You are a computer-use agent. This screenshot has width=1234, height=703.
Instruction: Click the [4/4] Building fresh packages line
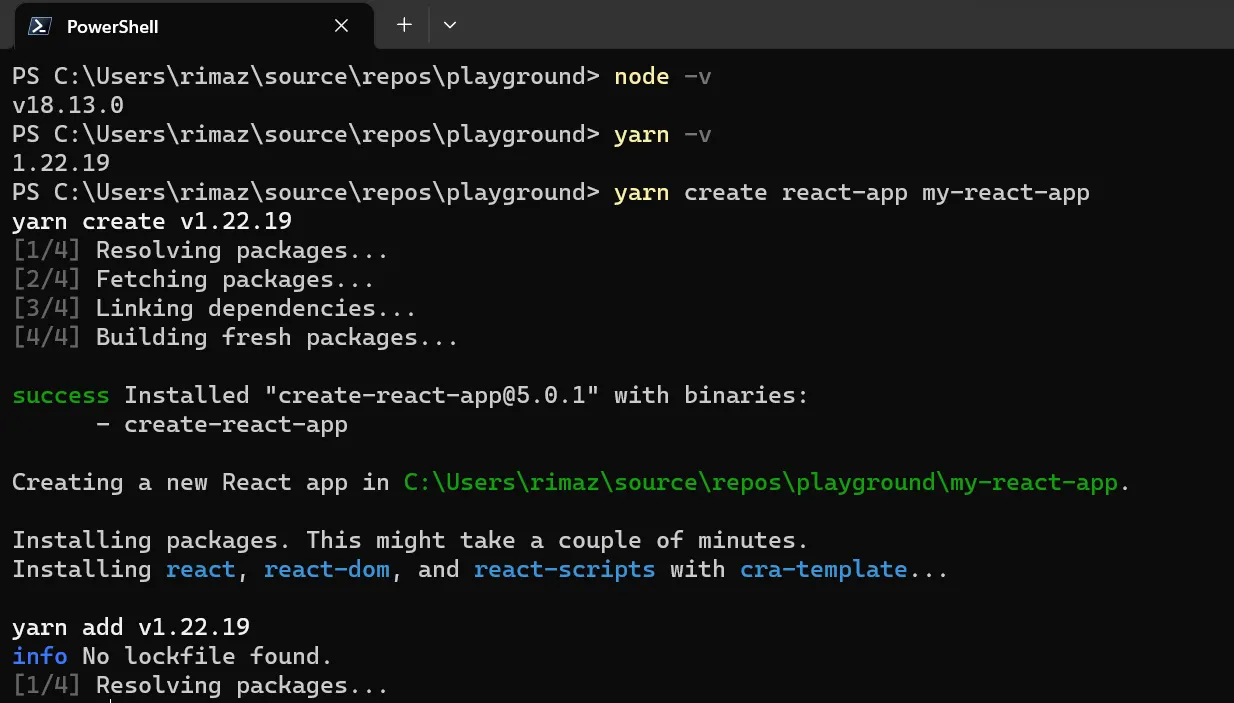pos(235,337)
